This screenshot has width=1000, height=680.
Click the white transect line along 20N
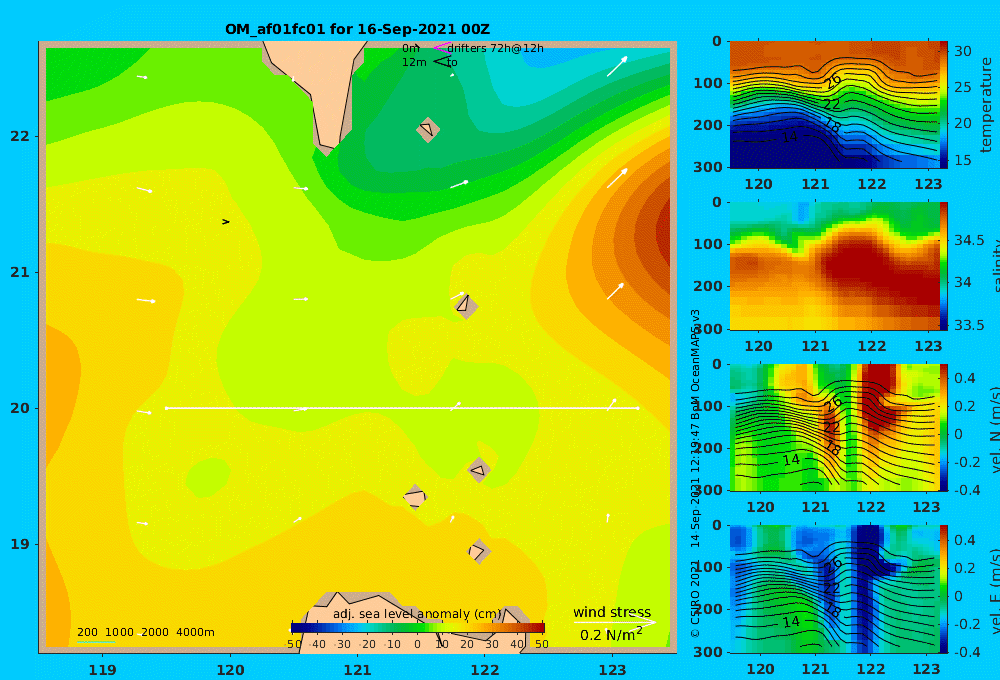402,408
